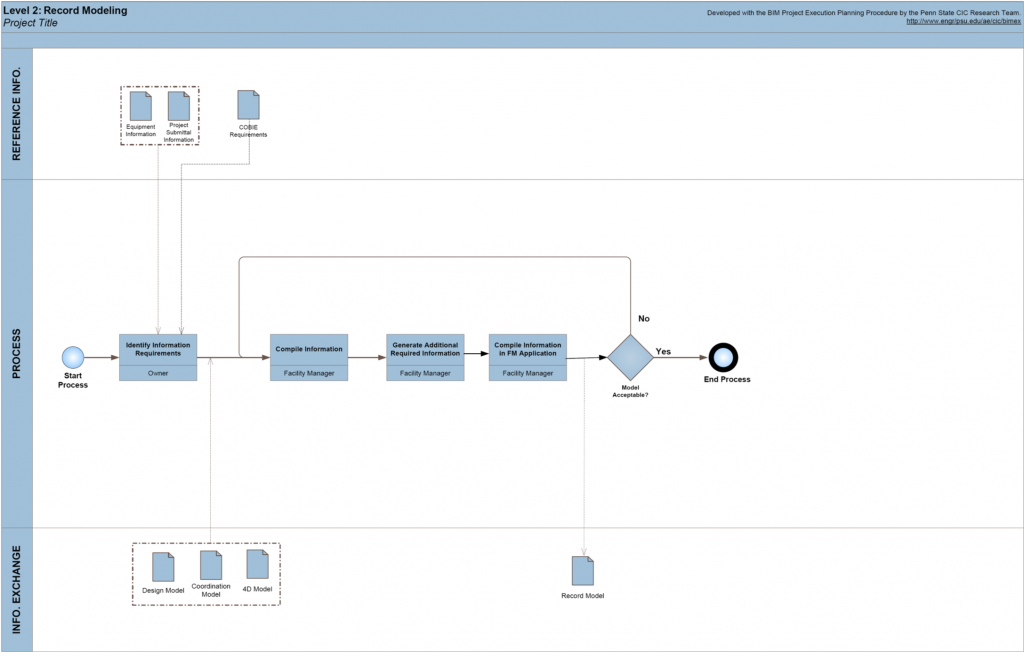The image size is (1024, 652).
Task: Select Compile Information in FM Application box
Action: tap(527, 350)
